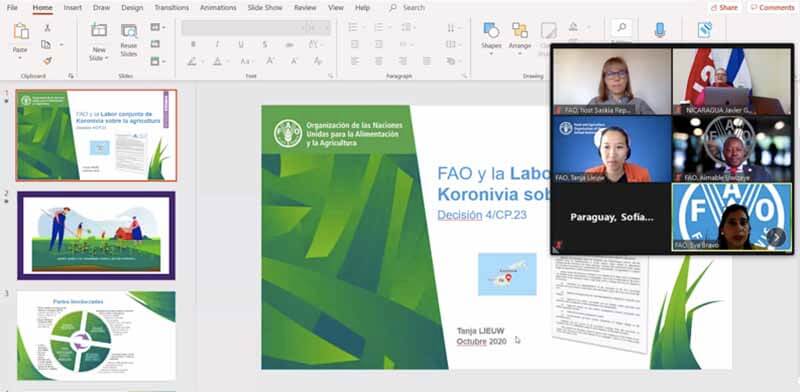The image size is (800, 392).
Task: Switch to the Slide Show tab
Action: pos(265,8)
